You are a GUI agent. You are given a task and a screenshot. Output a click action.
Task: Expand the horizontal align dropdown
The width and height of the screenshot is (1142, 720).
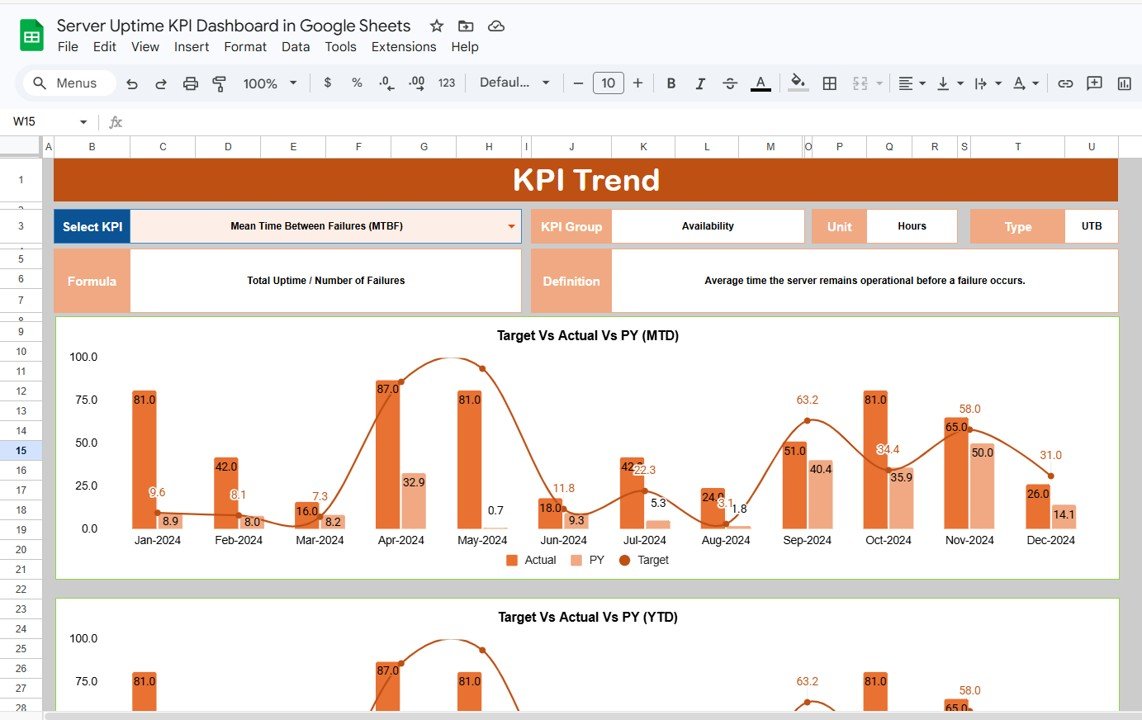point(921,83)
